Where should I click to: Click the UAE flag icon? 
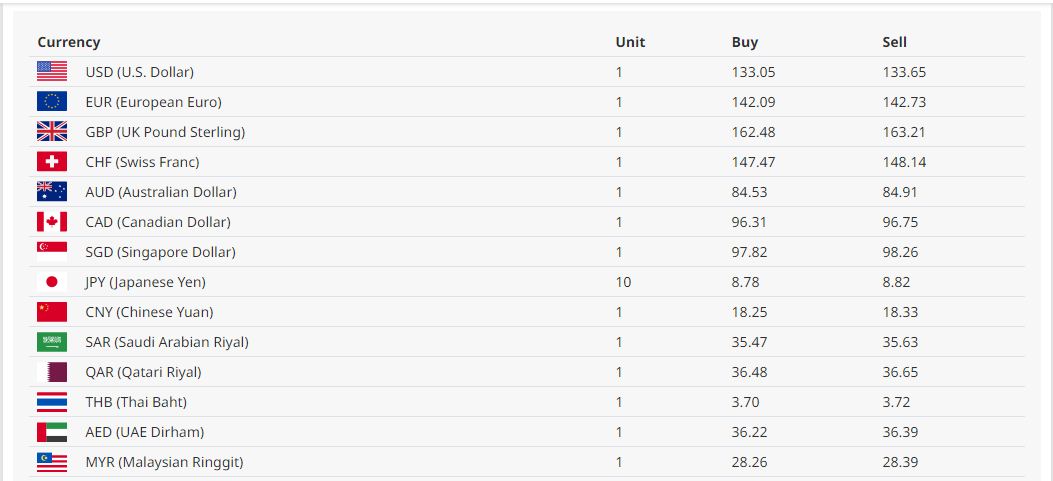coord(52,432)
